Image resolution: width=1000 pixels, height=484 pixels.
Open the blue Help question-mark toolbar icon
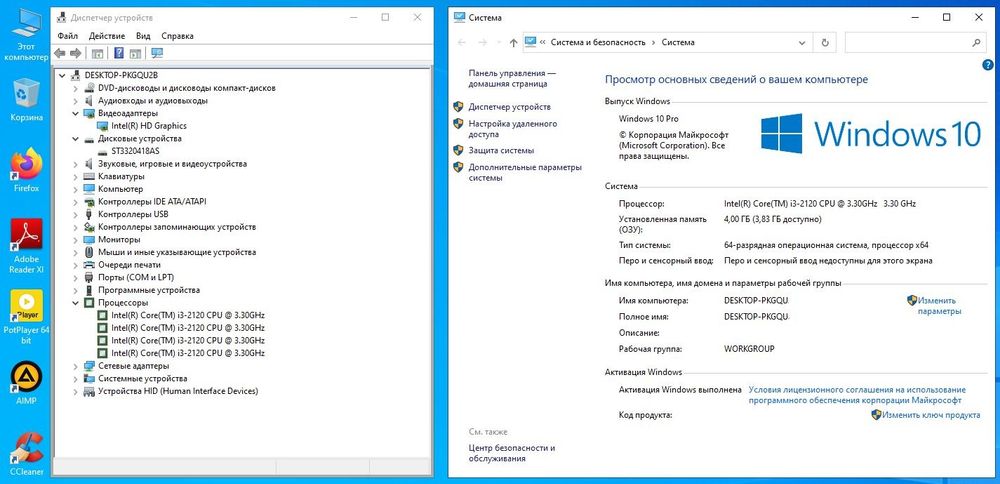point(119,53)
